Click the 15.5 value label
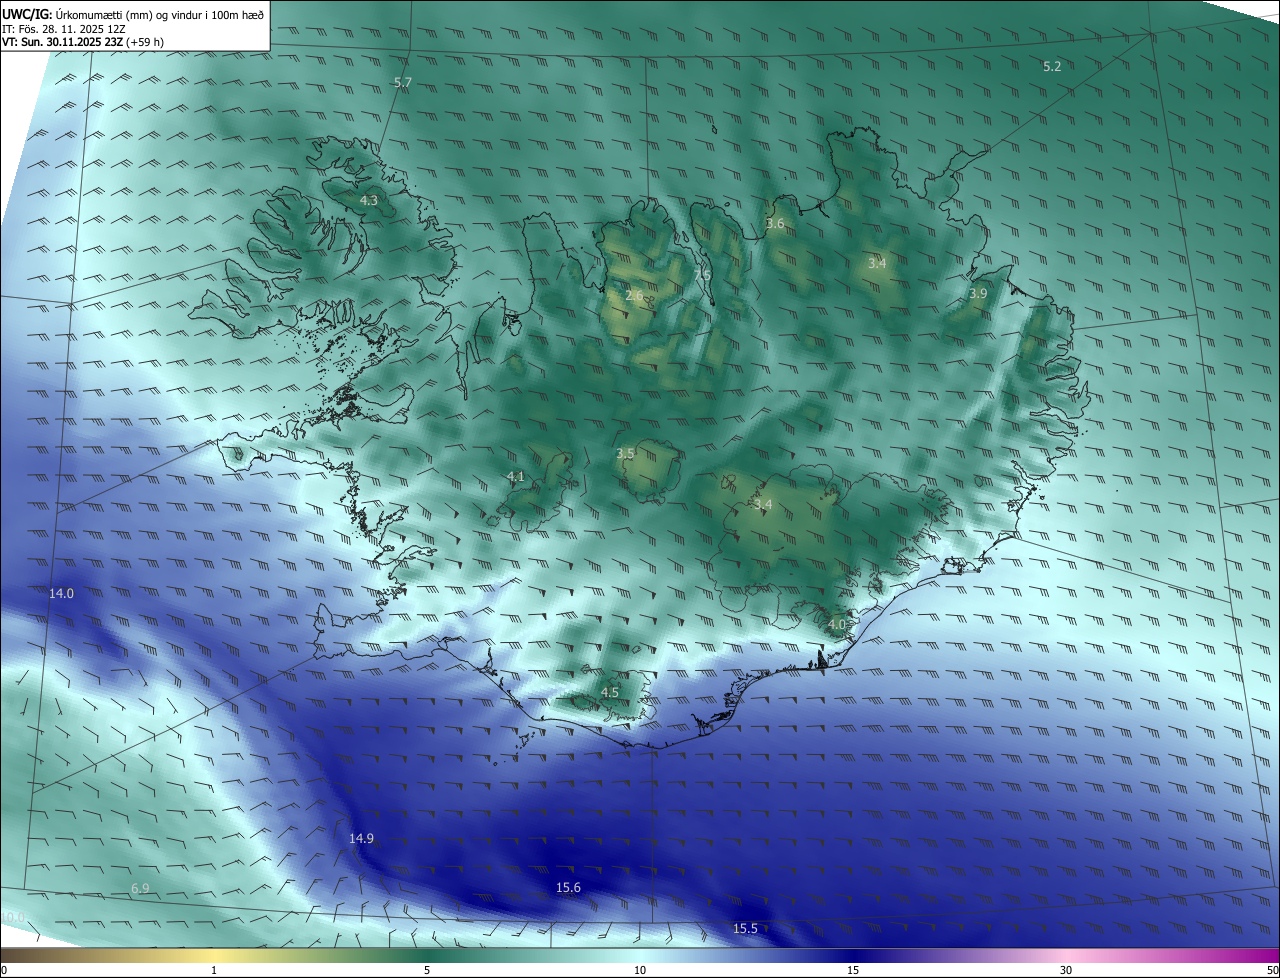The image size is (1280, 978). 745,928
